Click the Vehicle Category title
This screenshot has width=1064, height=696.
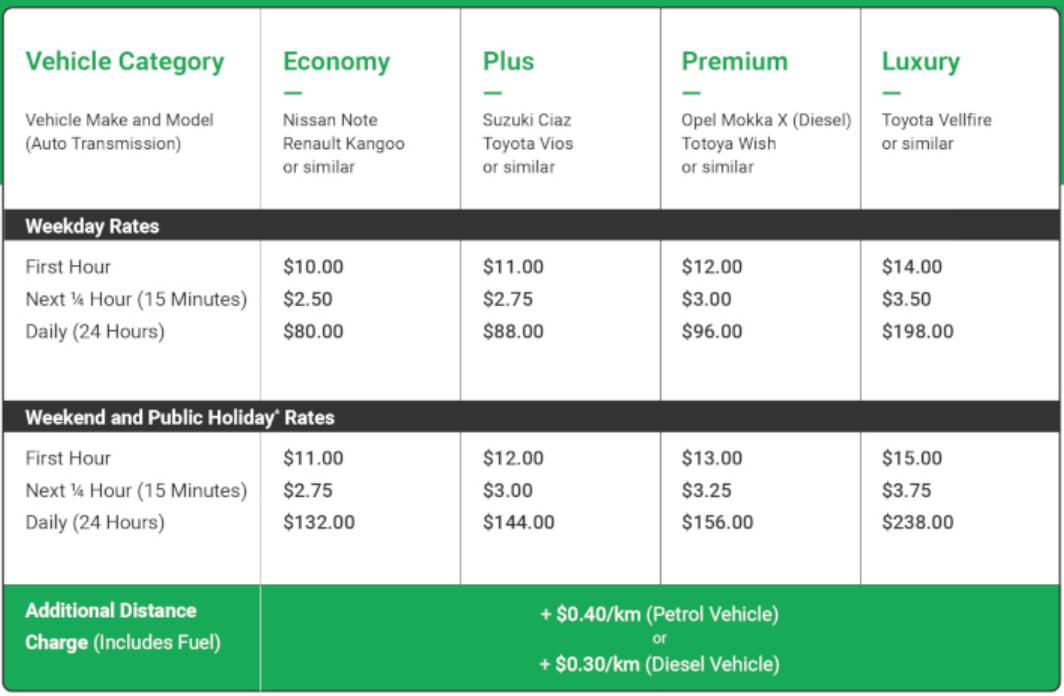[x=125, y=61]
